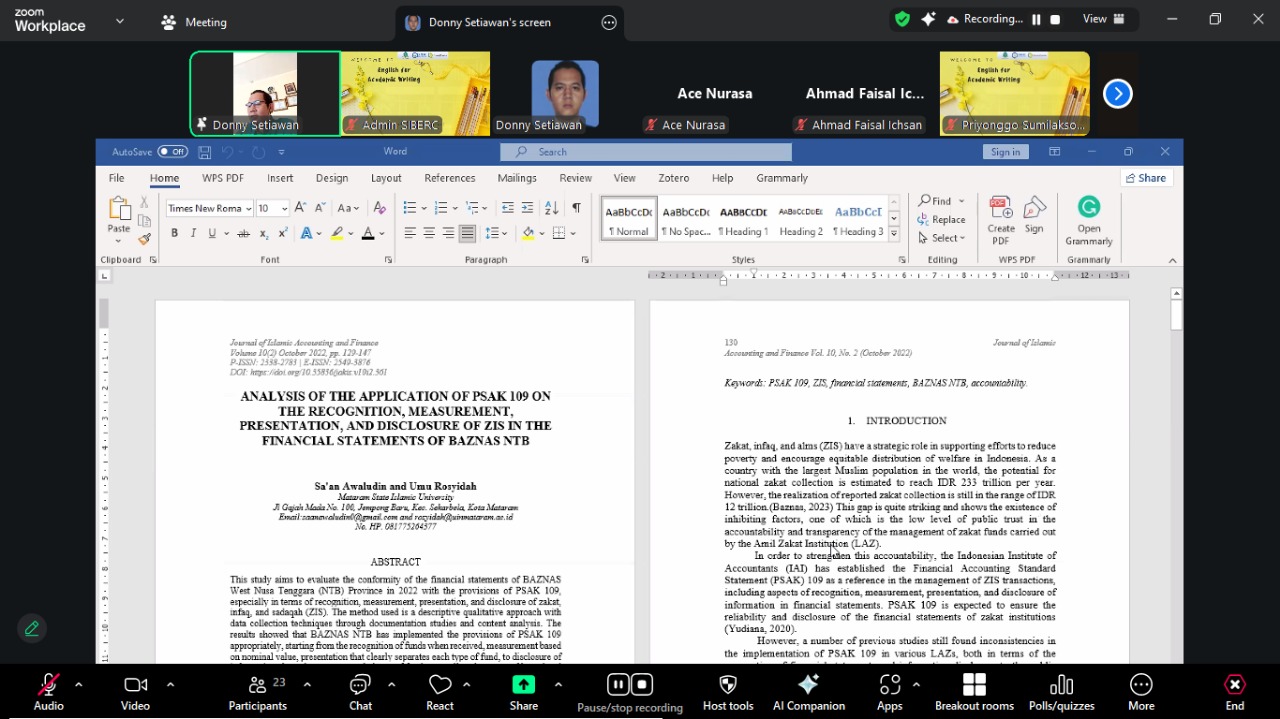Viewport: 1280px width, 719px height.
Task: Open Host tools shield
Action: [x=727, y=691]
